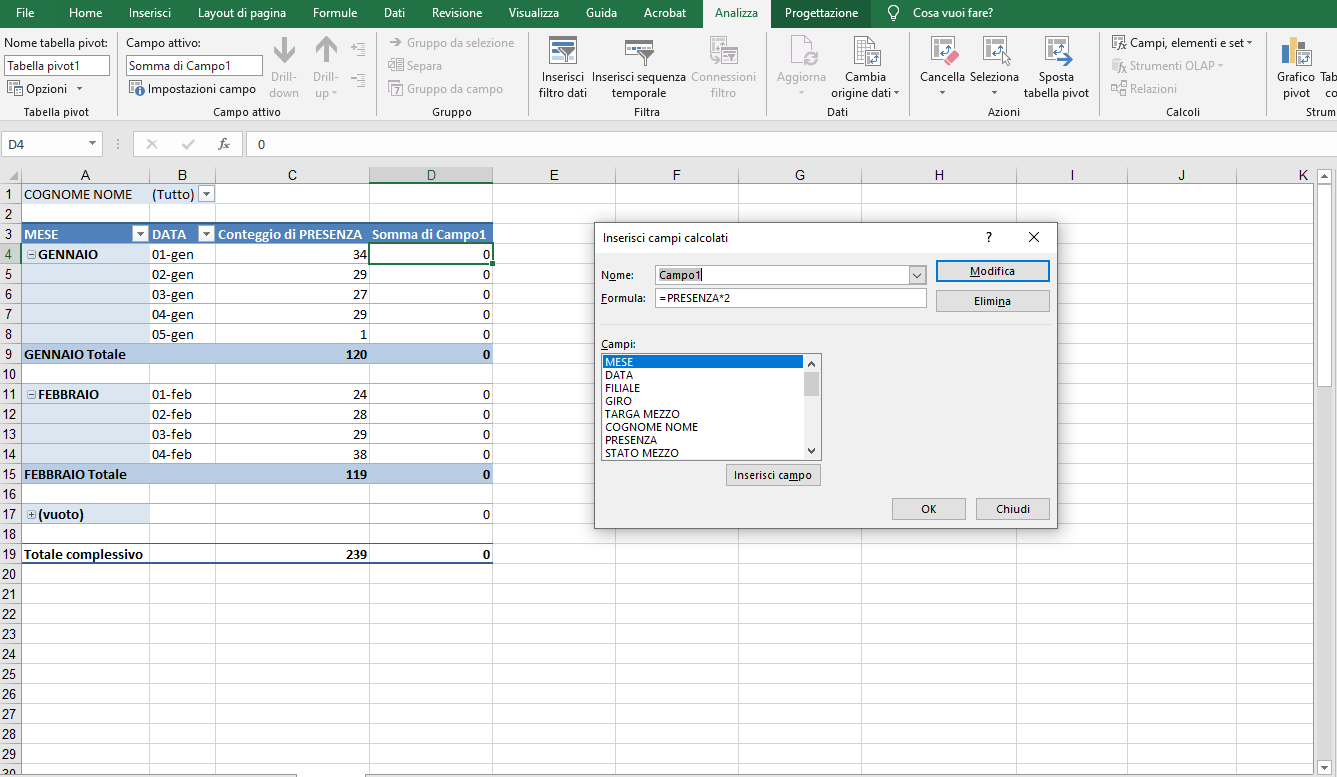This screenshot has width=1337, height=777.
Task: Confirm formula entry with check icon
Action: [x=188, y=144]
